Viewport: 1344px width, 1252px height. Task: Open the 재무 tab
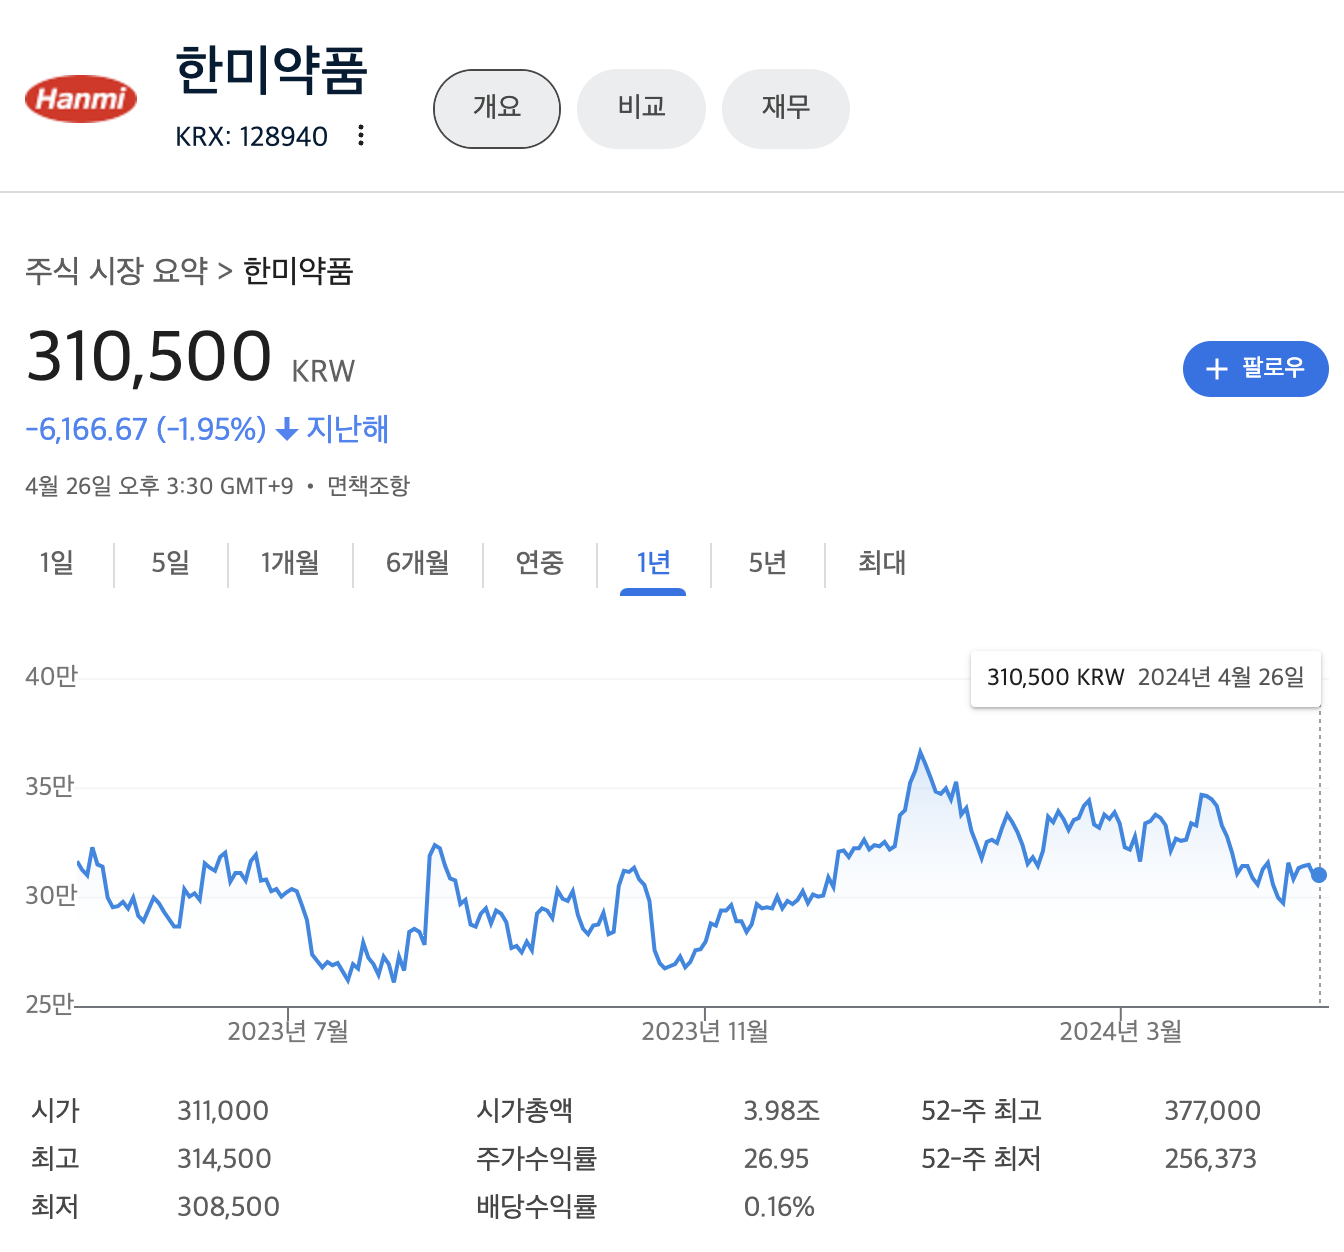[x=786, y=108]
